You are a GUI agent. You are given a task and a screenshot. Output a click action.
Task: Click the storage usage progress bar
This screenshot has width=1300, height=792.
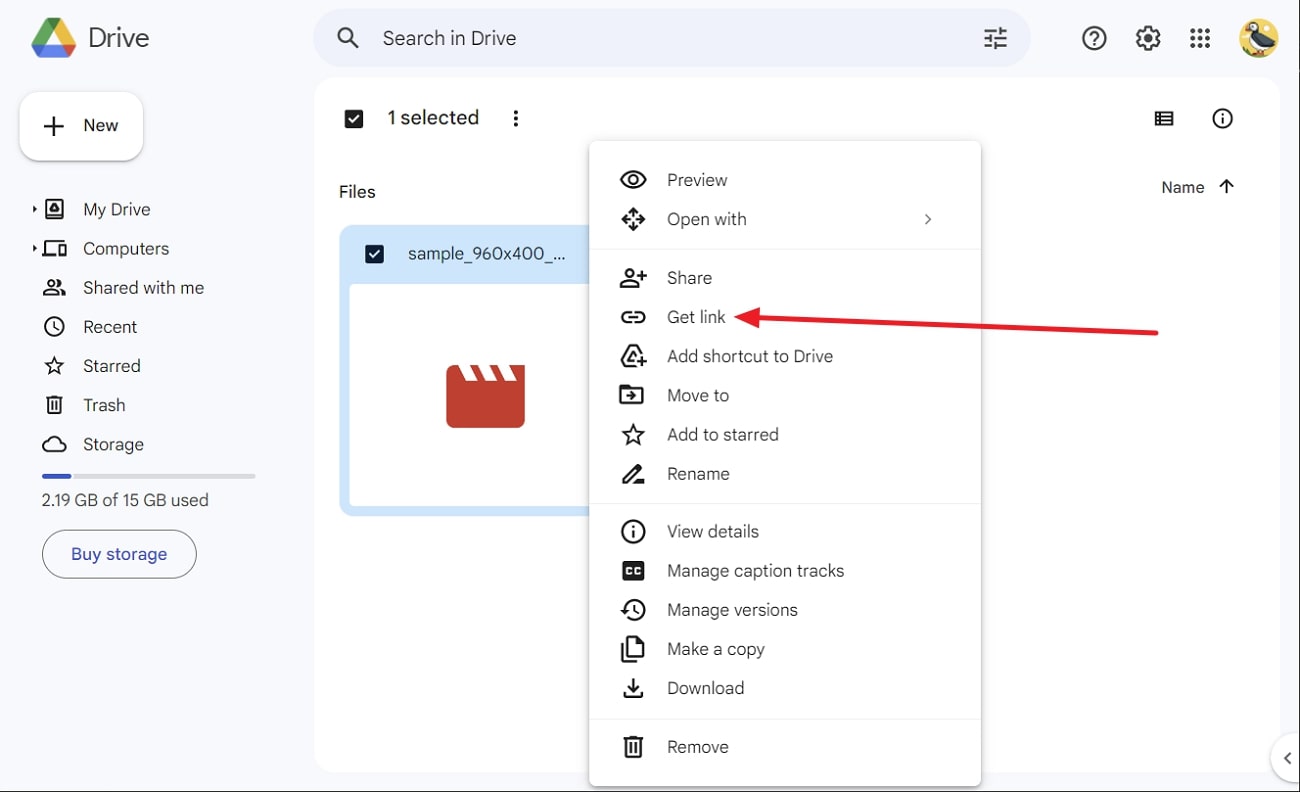tap(148, 476)
